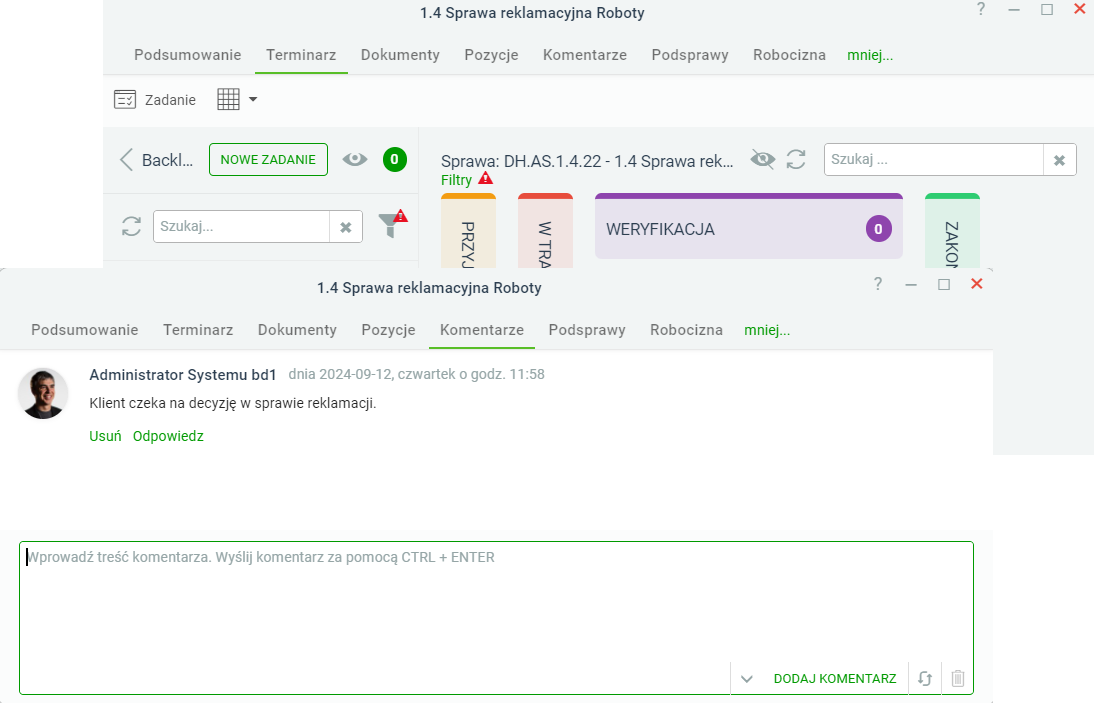This screenshot has width=1094, height=703.
Task: Click the board Szukaj ... search field
Action: click(x=934, y=160)
